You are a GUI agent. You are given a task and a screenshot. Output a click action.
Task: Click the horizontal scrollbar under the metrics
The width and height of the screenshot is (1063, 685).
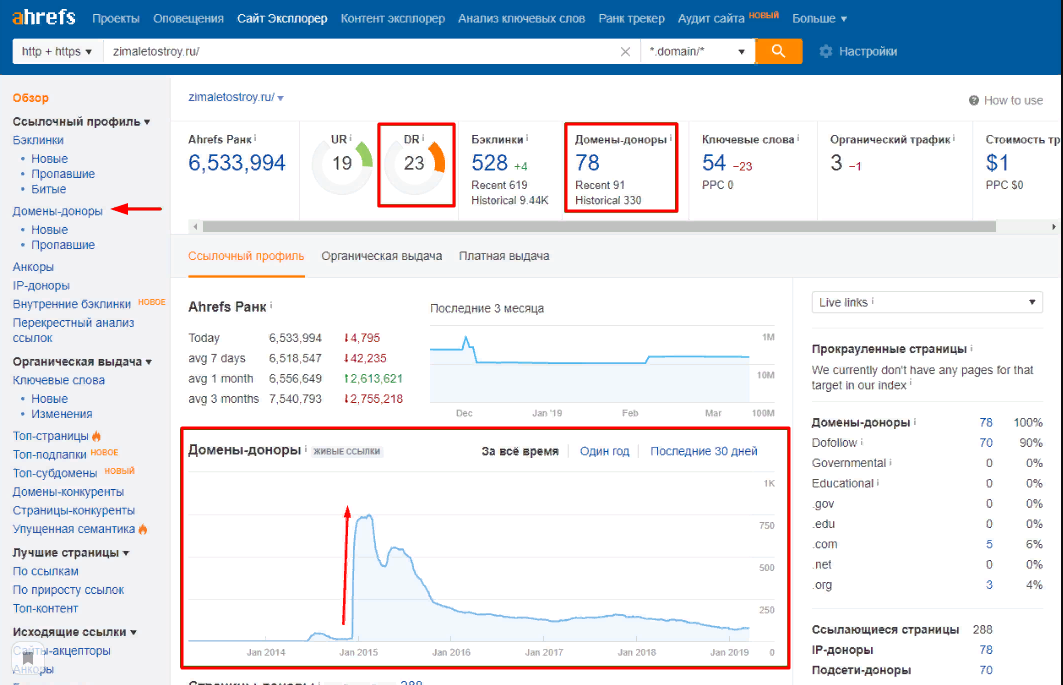(x=599, y=227)
